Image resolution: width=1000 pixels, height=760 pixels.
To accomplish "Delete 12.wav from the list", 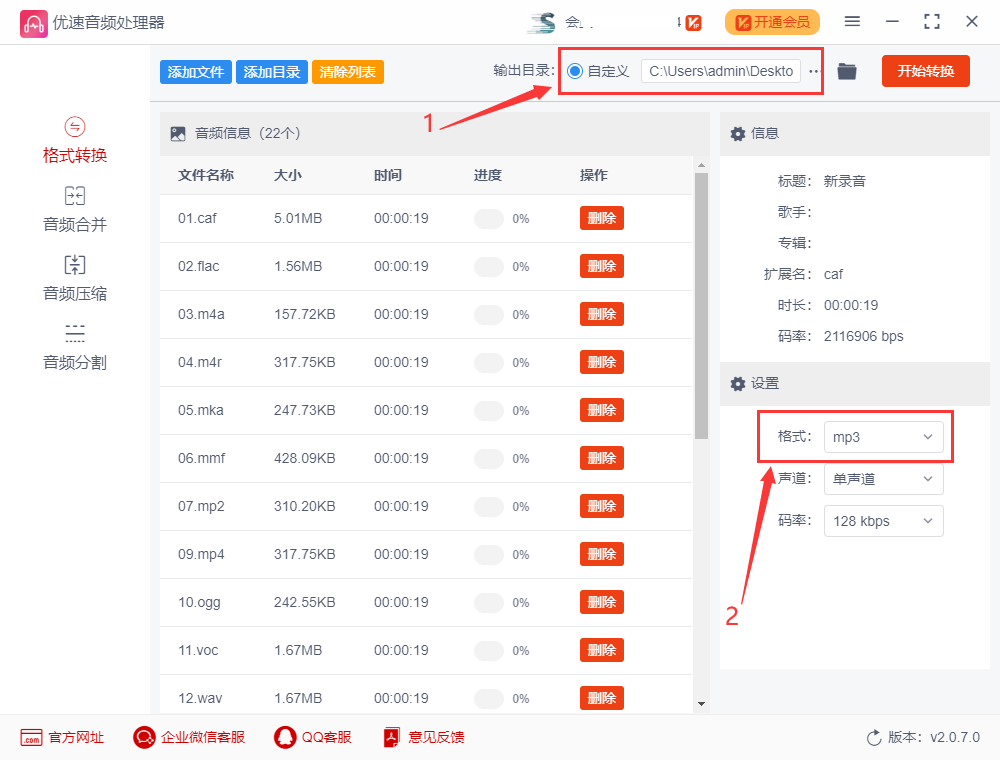I will pos(601,698).
